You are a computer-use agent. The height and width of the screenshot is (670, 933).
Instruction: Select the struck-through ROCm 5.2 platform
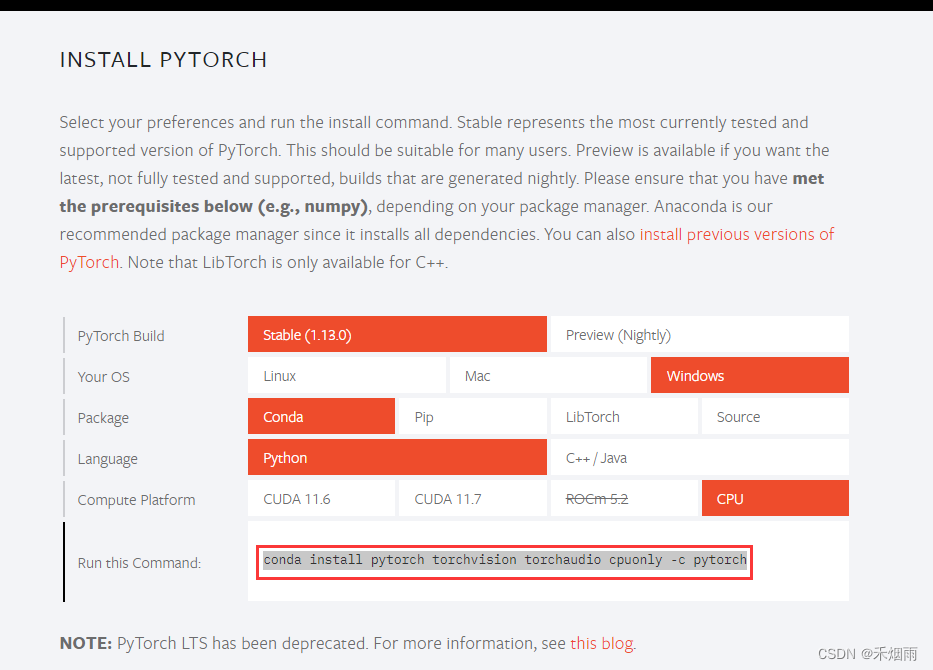624,499
